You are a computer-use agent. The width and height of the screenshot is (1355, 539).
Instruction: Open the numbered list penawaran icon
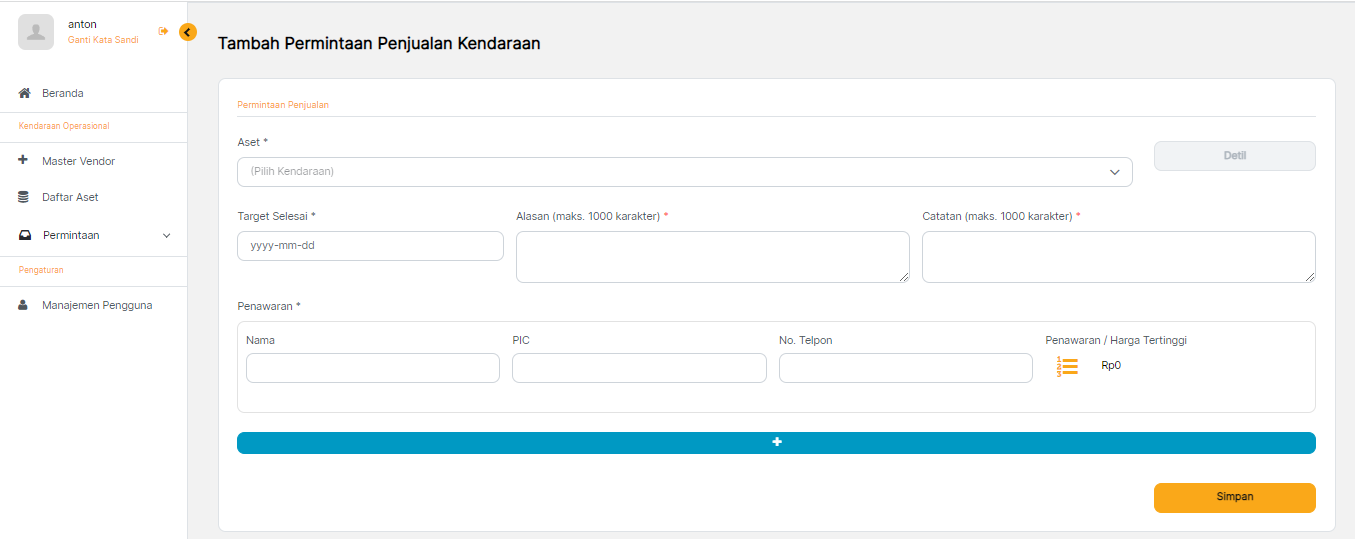(1067, 366)
